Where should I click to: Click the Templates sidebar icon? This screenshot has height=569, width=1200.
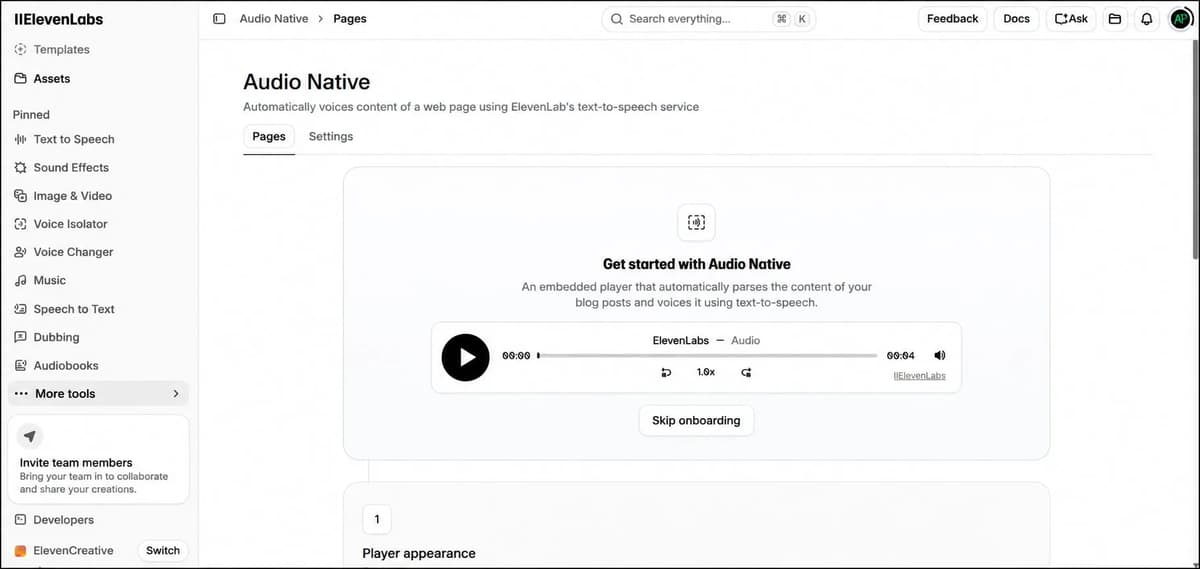[x=21, y=49]
